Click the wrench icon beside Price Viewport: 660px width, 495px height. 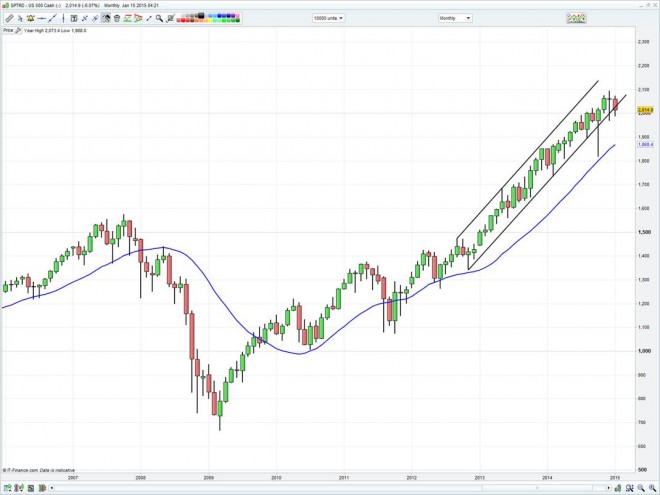tap(18, 30)
